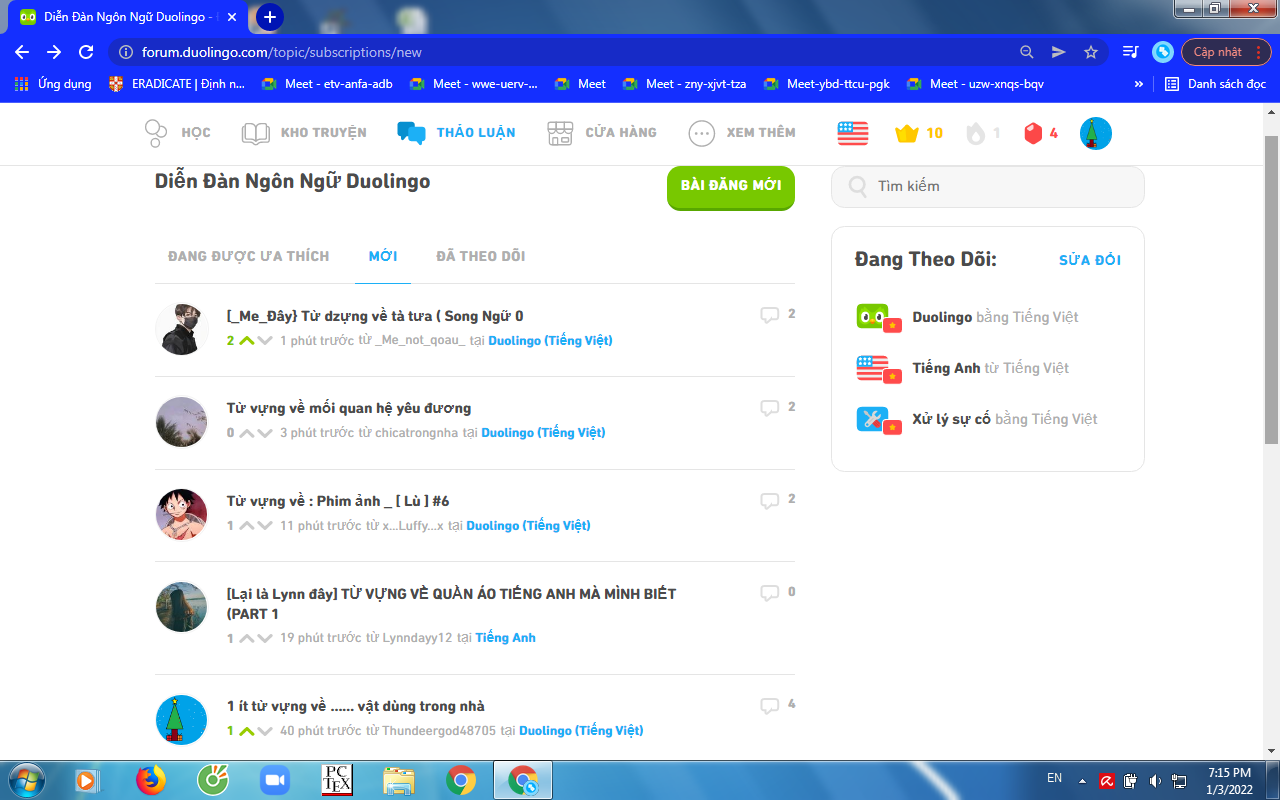Click browser back arrow
The height and width of the screenshot is (800, 1280).
(x=22, y=52)
